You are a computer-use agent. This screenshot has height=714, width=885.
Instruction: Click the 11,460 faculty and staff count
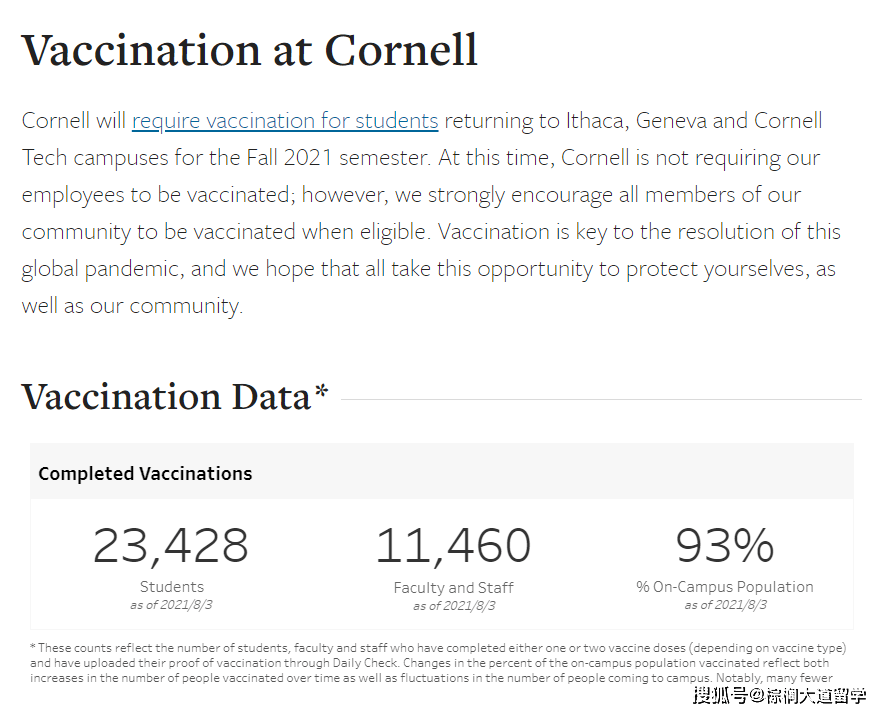[453, 546]
